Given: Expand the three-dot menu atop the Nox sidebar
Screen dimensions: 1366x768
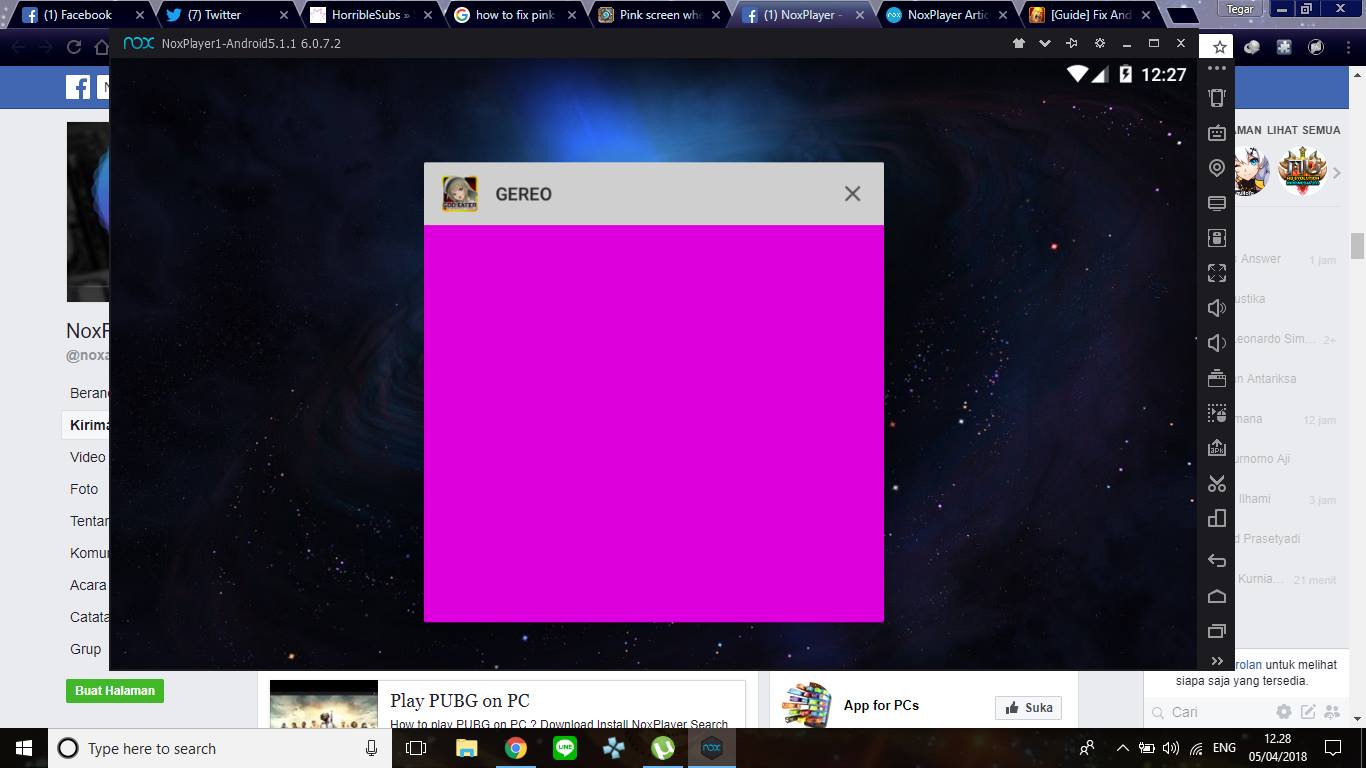Looking at the screenshot, I should coord(1217,69).
